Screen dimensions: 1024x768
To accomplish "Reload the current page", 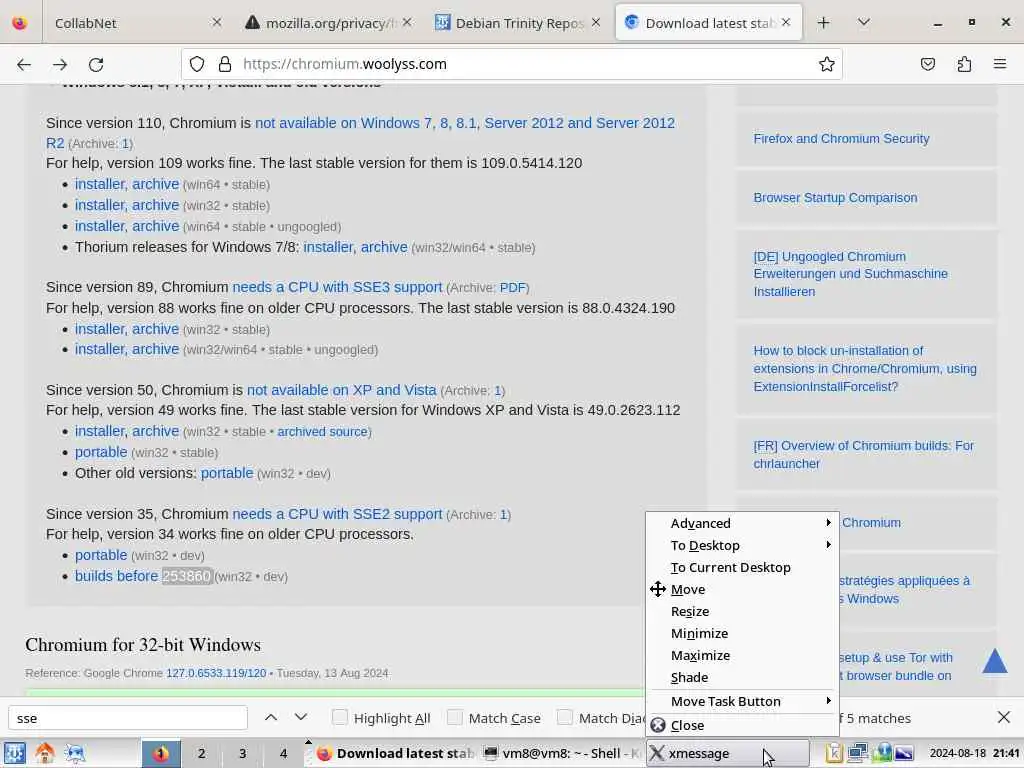I will [x=96, y=64].
